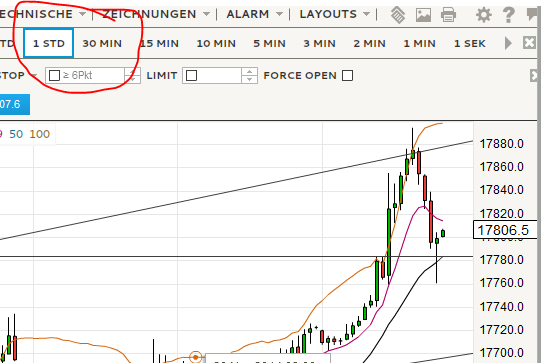Click the speech bubble feedback icon
Viewport: 541px width, 363px height.
(x=533, y=15)
